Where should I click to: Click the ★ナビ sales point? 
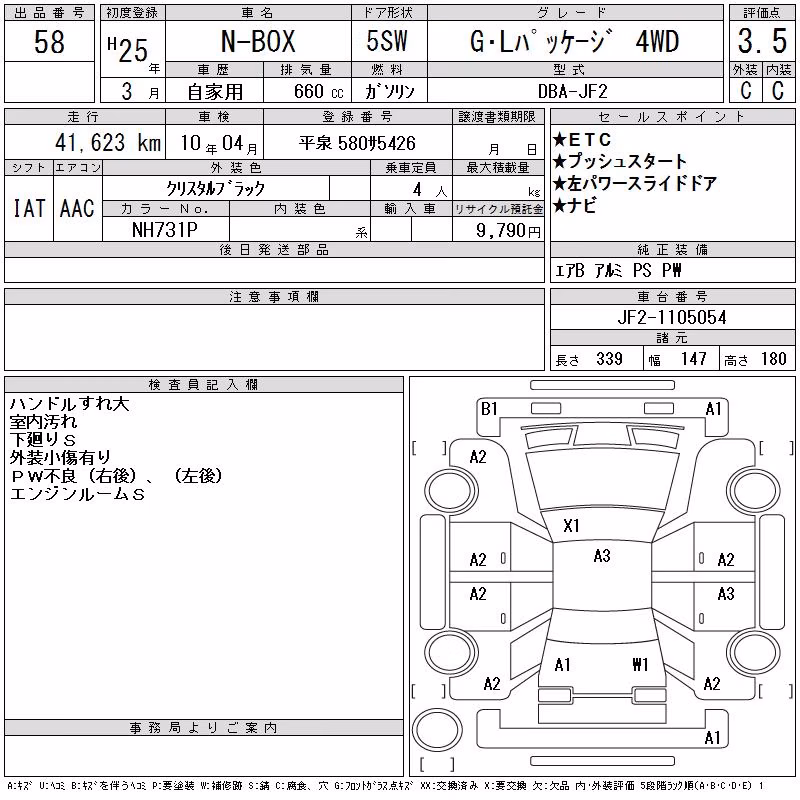(x=574, y=206)
